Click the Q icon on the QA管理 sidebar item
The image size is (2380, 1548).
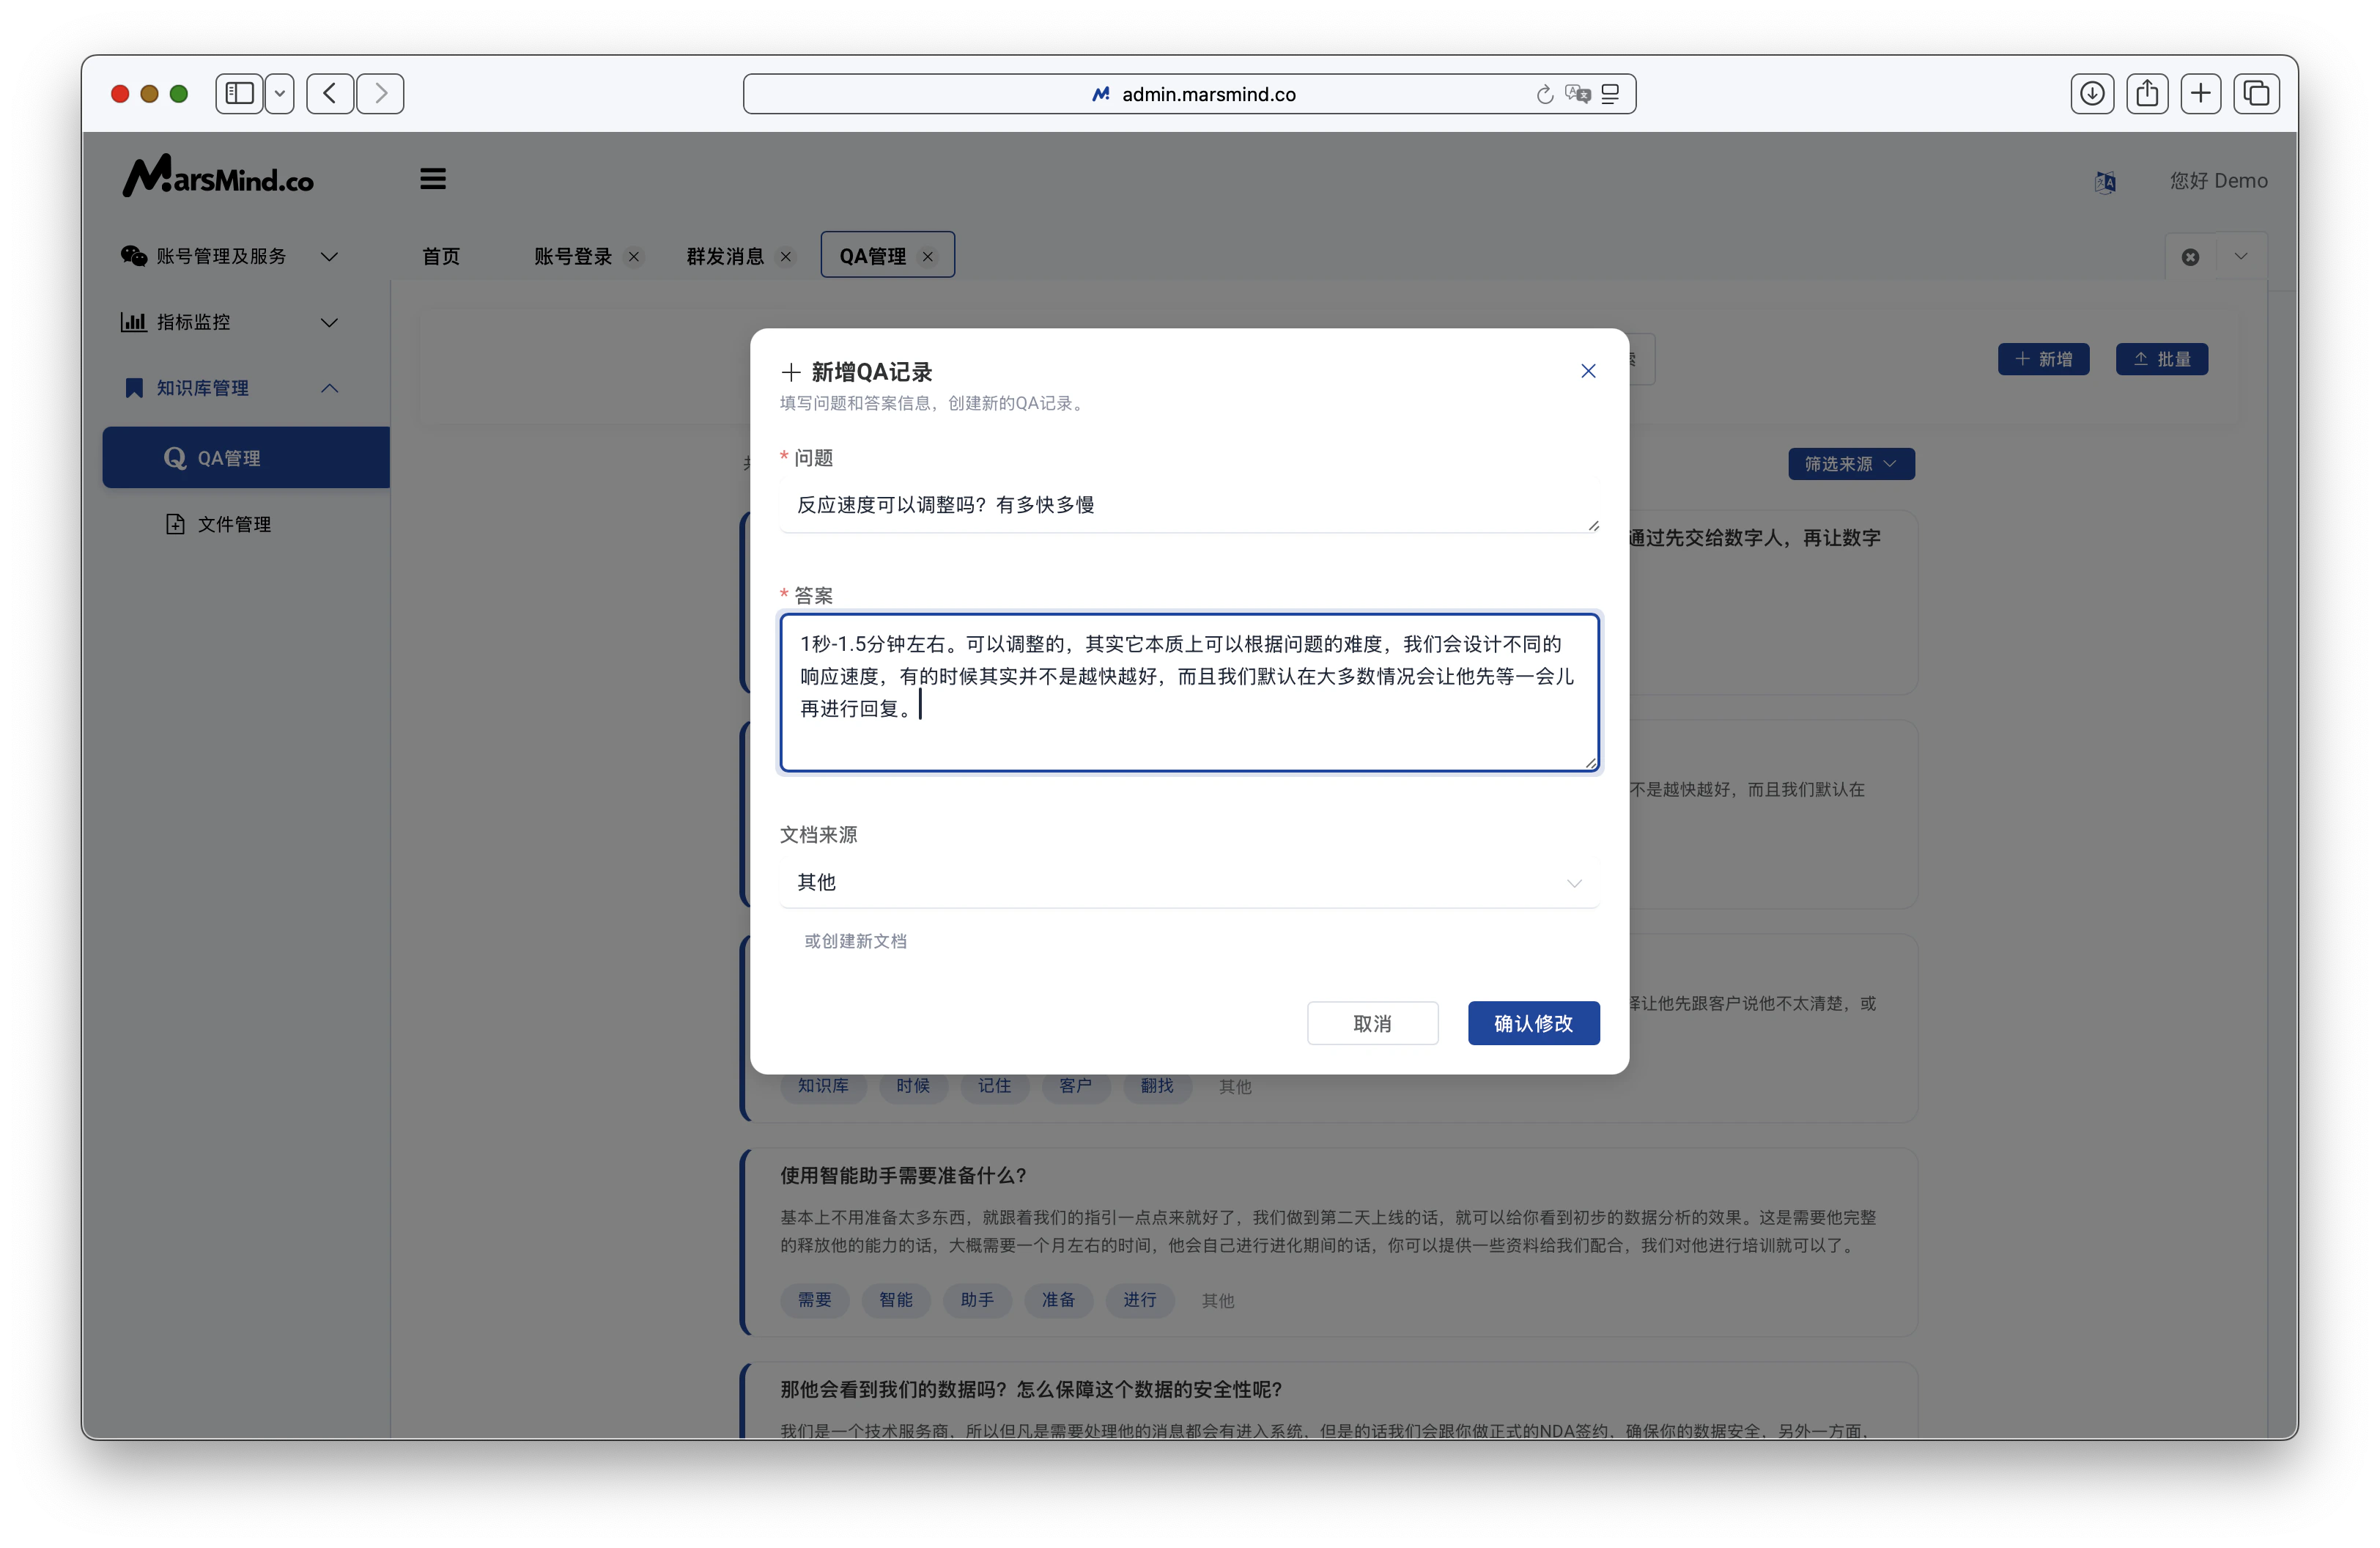[x=176, y=457]
